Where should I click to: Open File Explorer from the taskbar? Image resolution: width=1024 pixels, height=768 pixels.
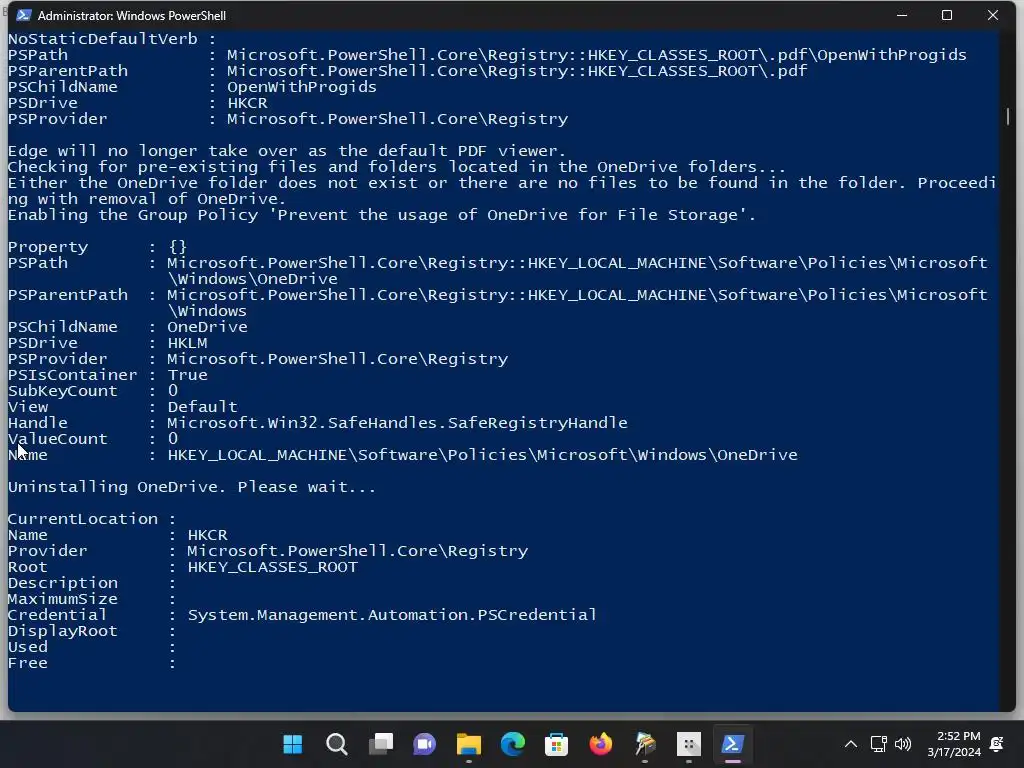468,744
